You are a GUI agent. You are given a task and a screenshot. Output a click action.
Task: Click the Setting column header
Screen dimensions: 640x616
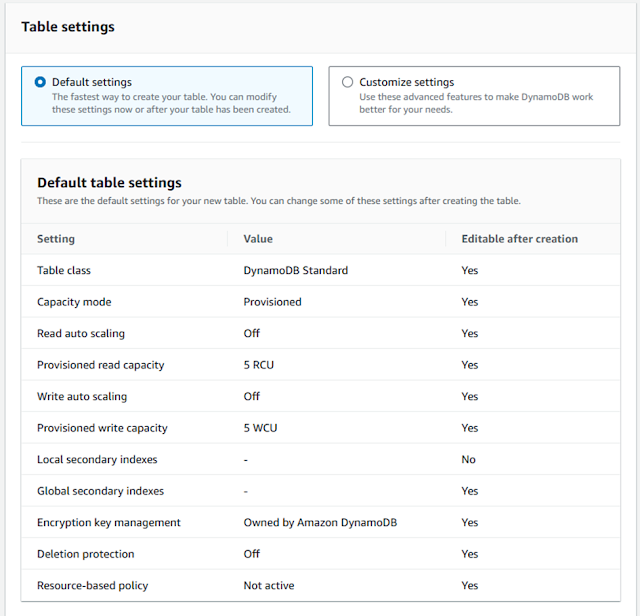coord(56,239)
